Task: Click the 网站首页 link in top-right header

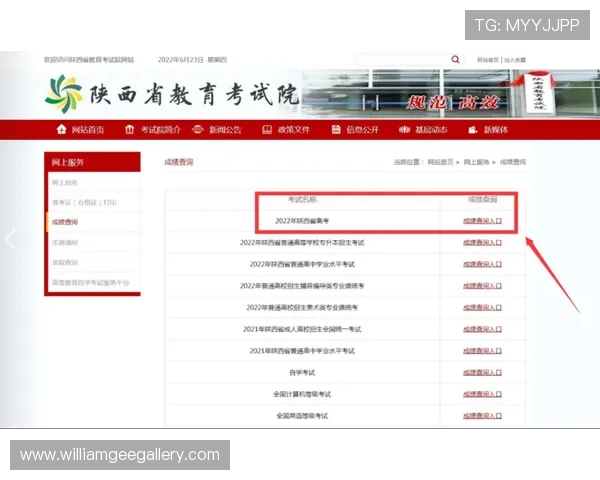Action: [x=488, y=60]
